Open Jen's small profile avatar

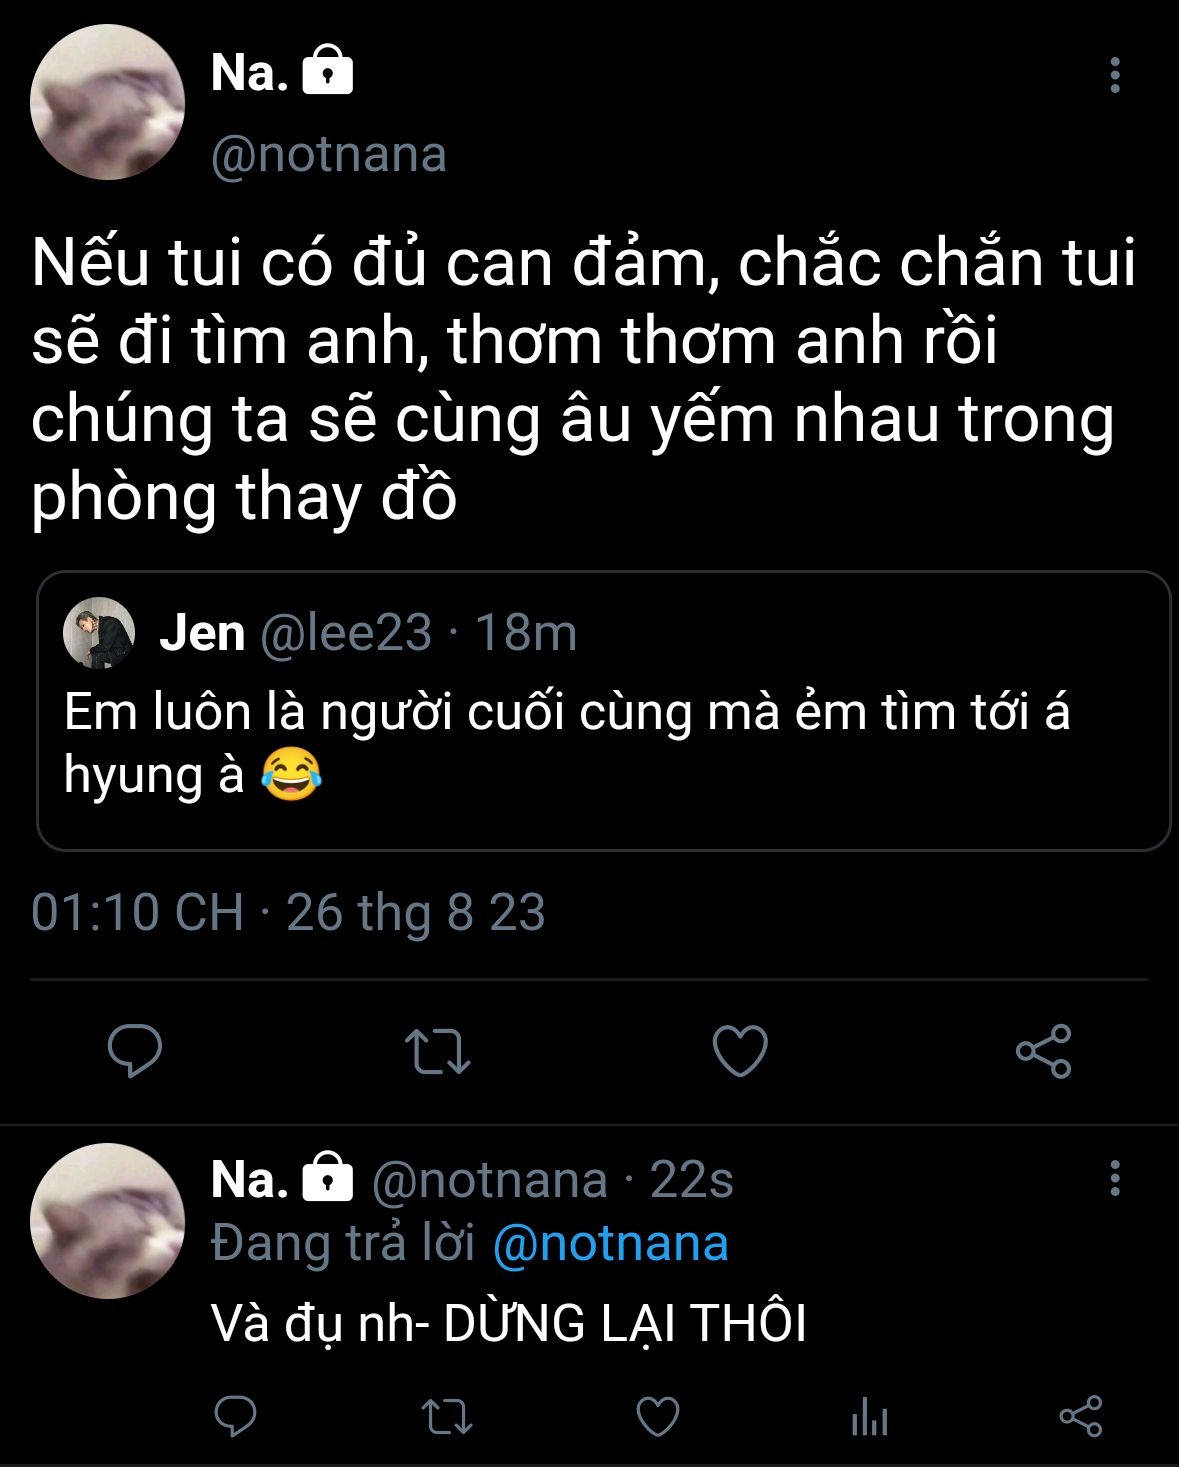tap(99, 633)
